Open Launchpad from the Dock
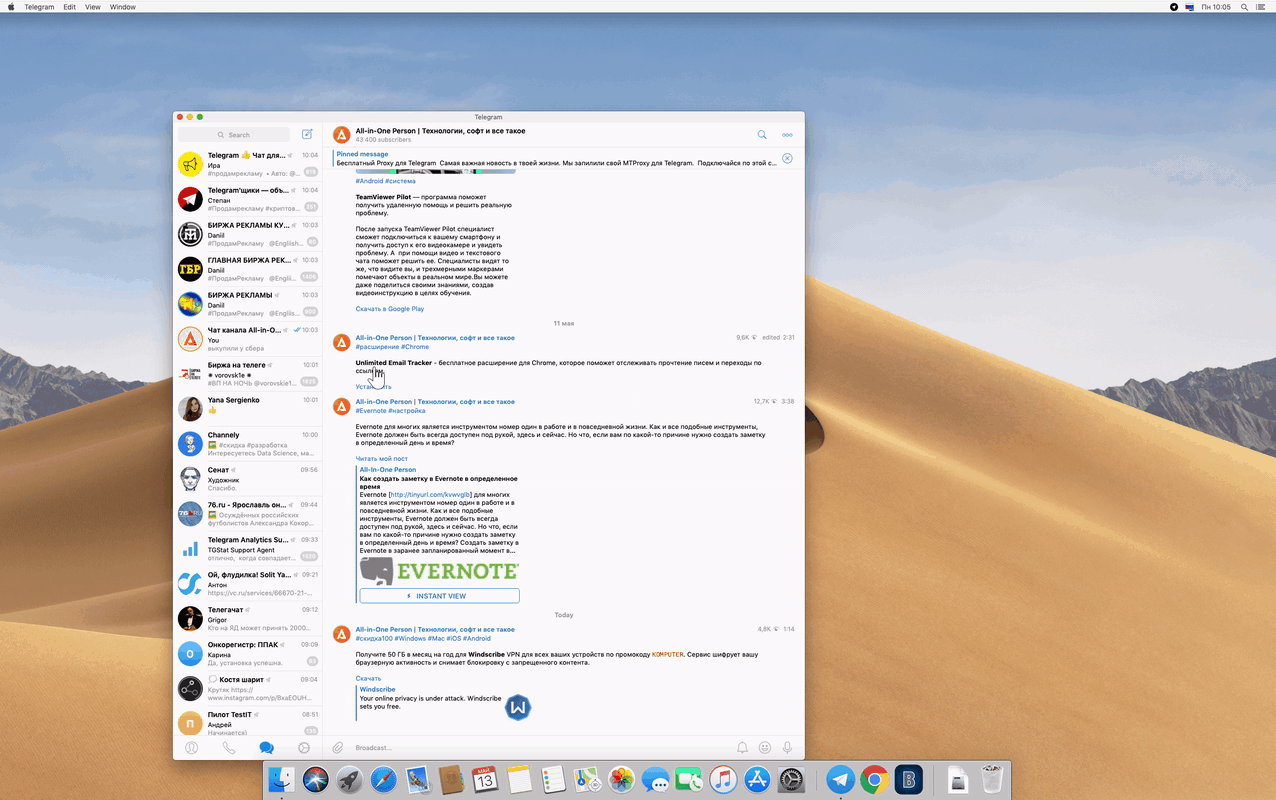 tap(349, 780)
